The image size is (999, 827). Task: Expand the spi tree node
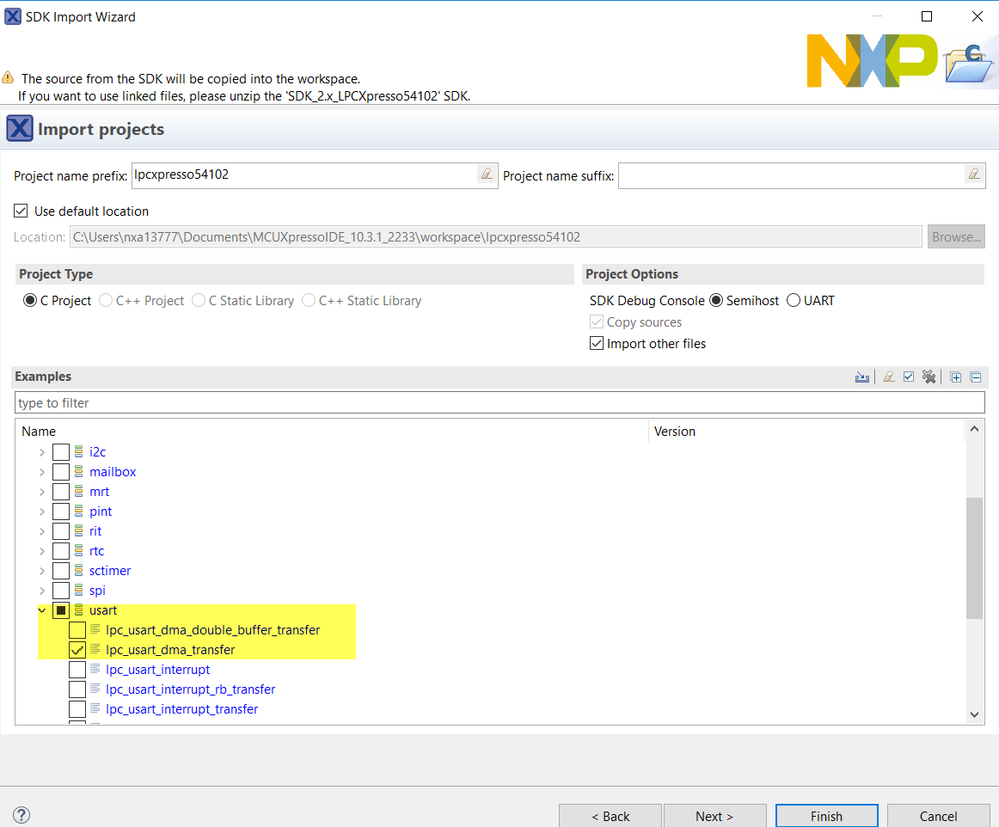pos(42,591)
